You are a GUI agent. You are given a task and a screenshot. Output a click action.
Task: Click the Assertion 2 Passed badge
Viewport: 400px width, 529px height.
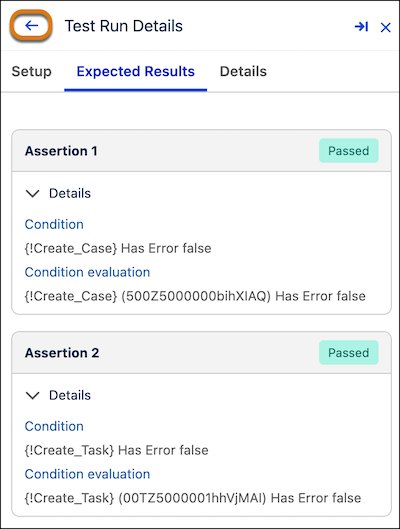click(x=349, y=353)
